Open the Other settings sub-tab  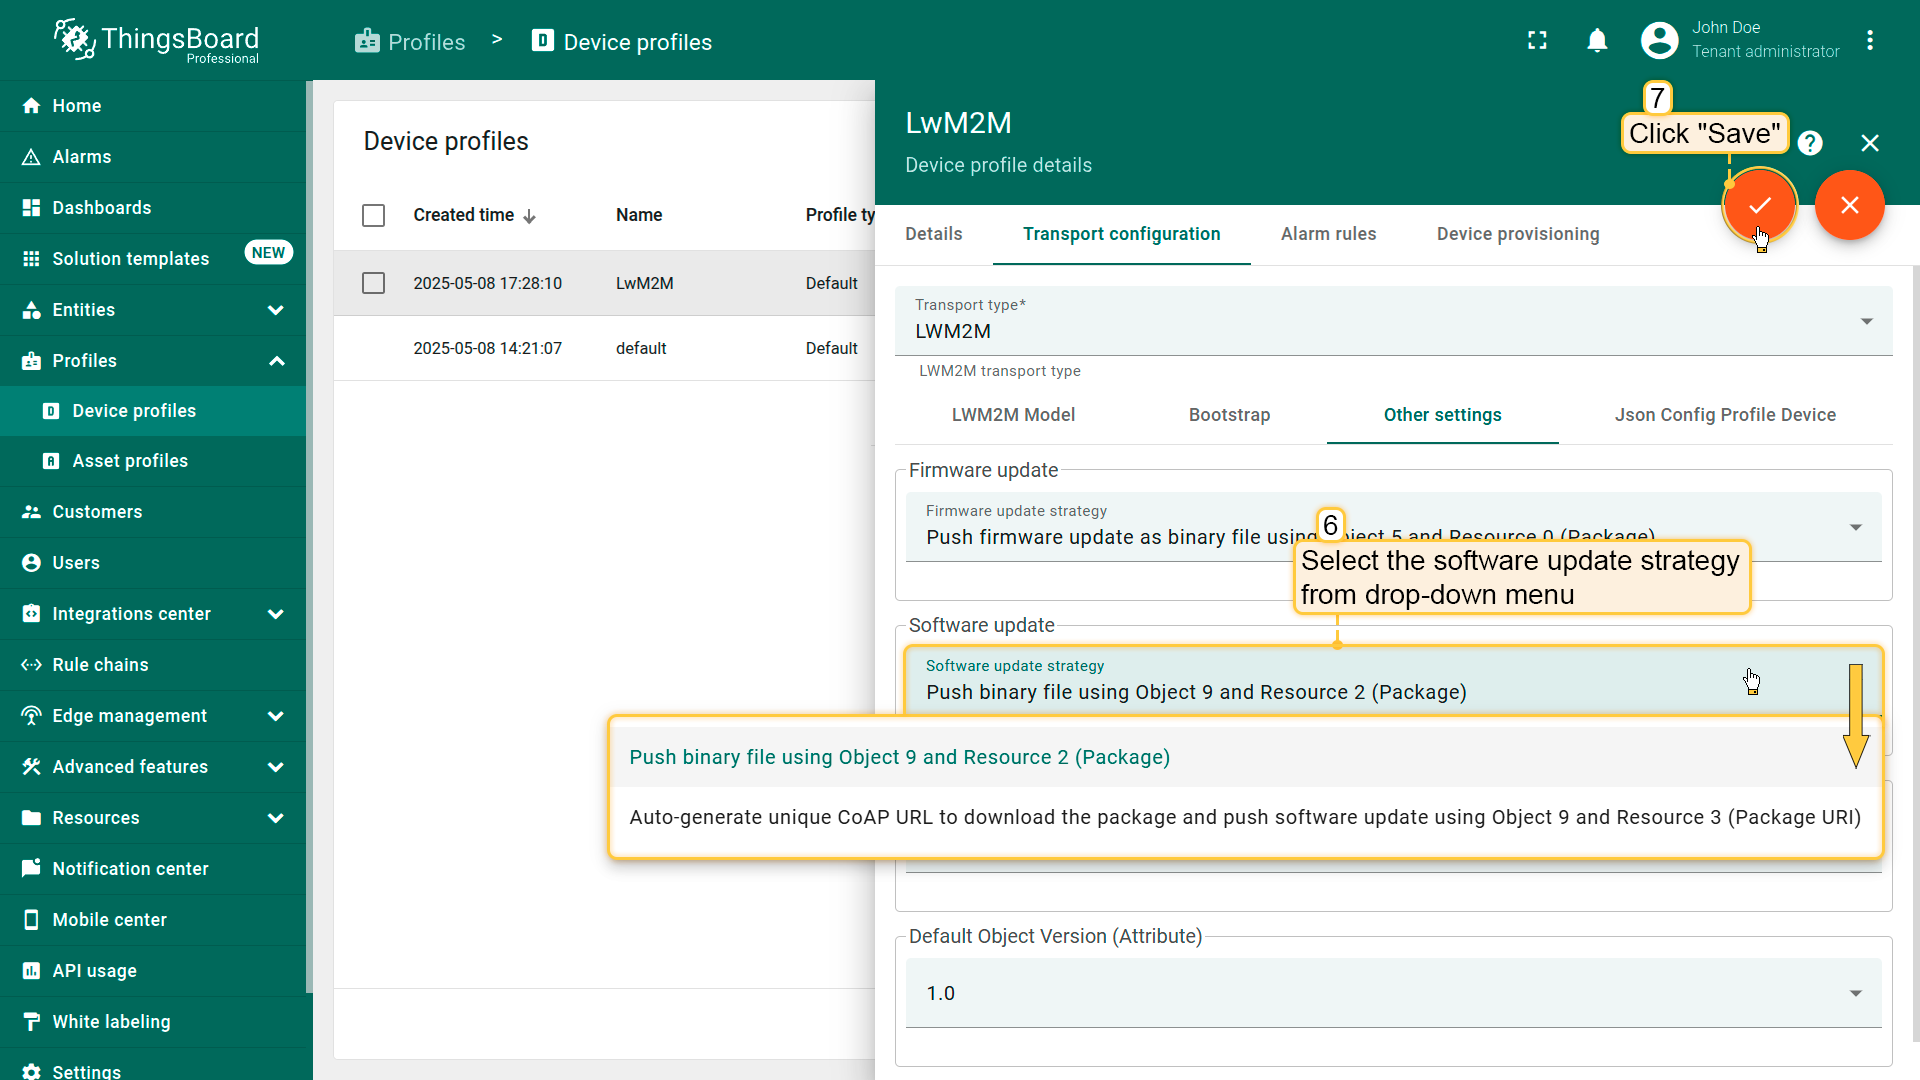tap(1442, 415)
